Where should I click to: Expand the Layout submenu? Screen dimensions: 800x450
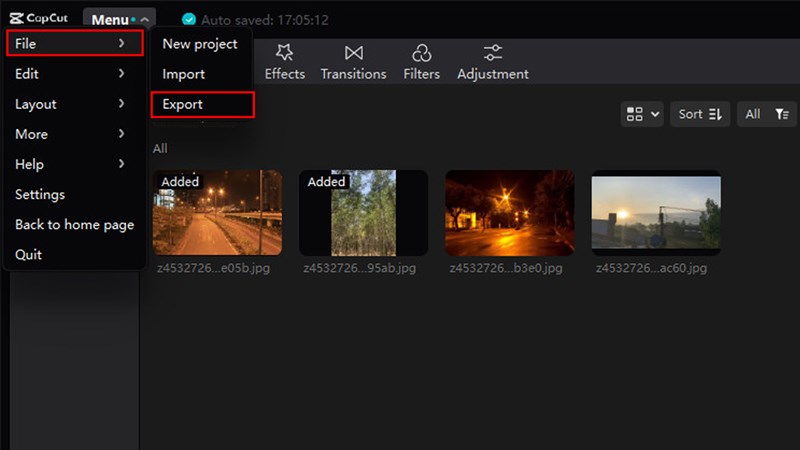pos(72,104)
